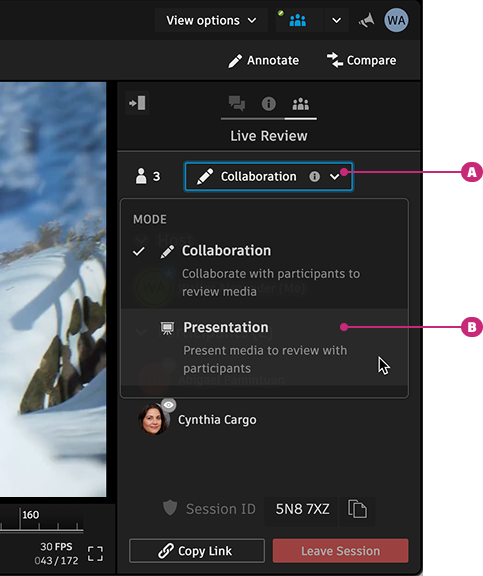Open the WA user avatar menu

pyautogui.click(x=396, y=20)
